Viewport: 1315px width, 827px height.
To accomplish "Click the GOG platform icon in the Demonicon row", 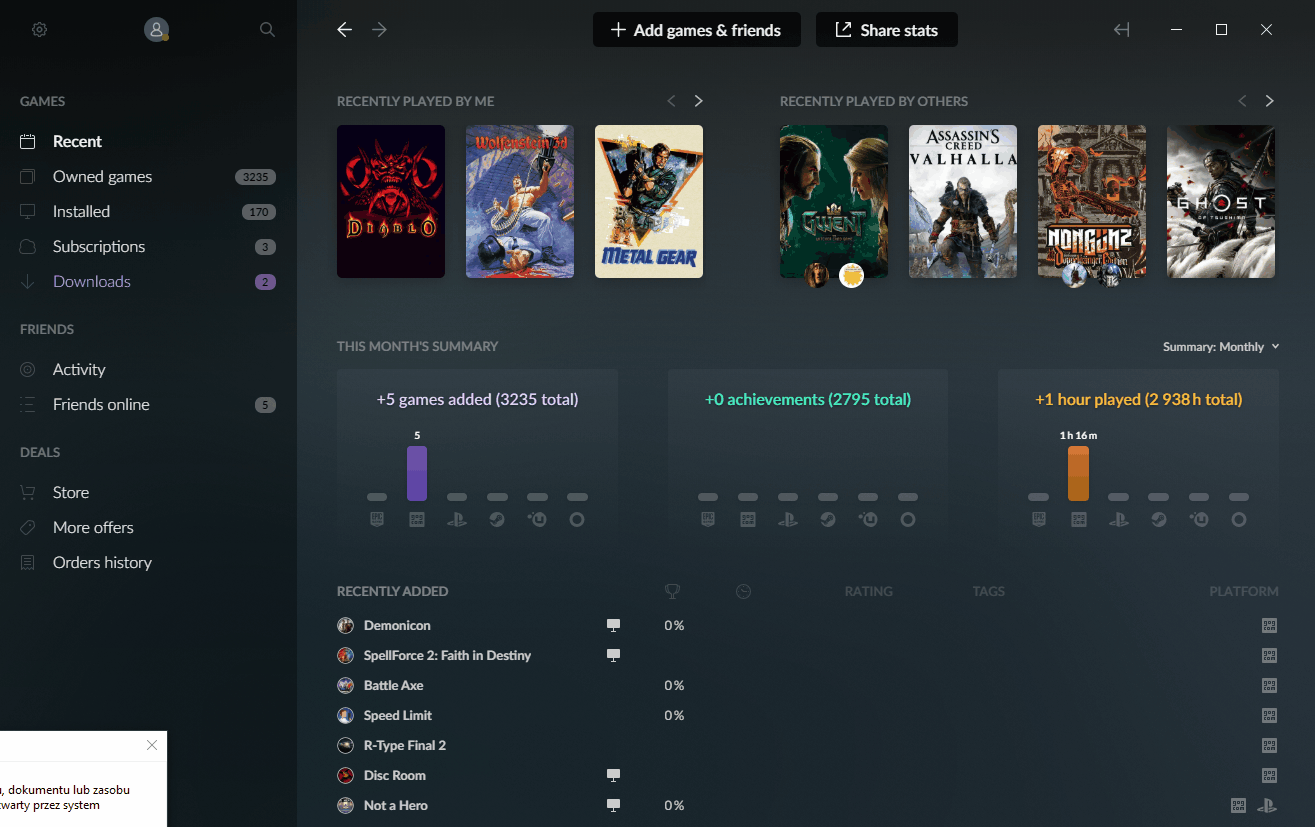I will pos(1269,626).
